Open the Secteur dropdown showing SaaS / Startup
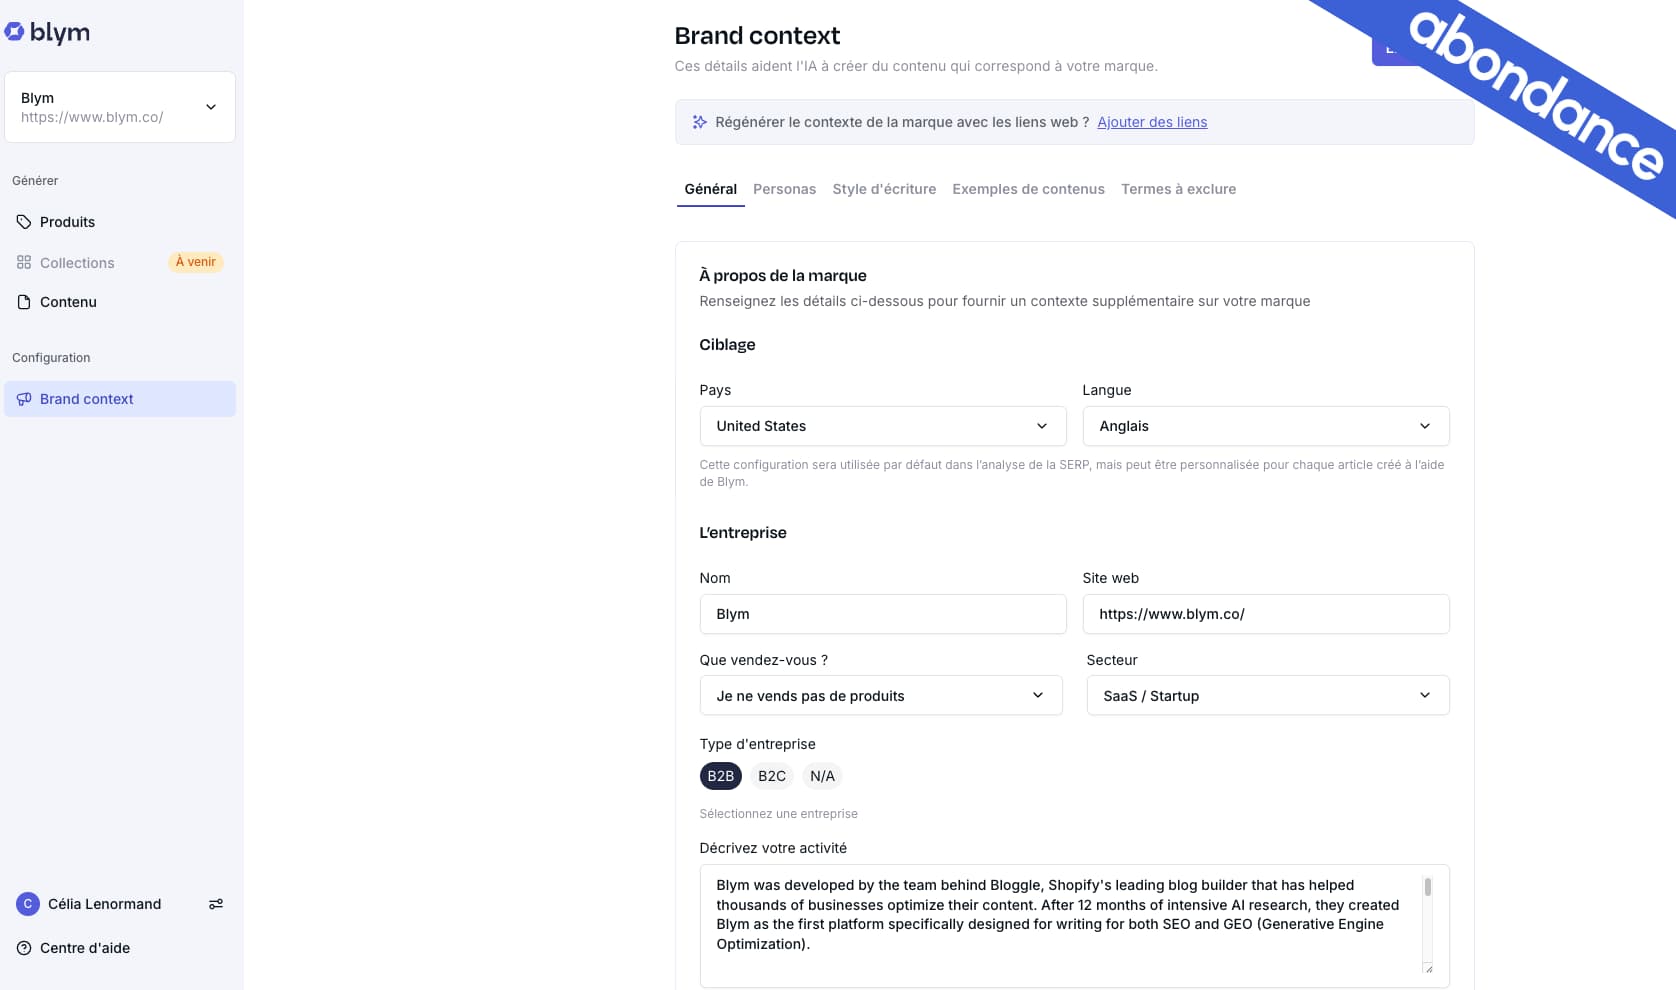Viewport: 1676px width, 990px height. pos(1267,695)
